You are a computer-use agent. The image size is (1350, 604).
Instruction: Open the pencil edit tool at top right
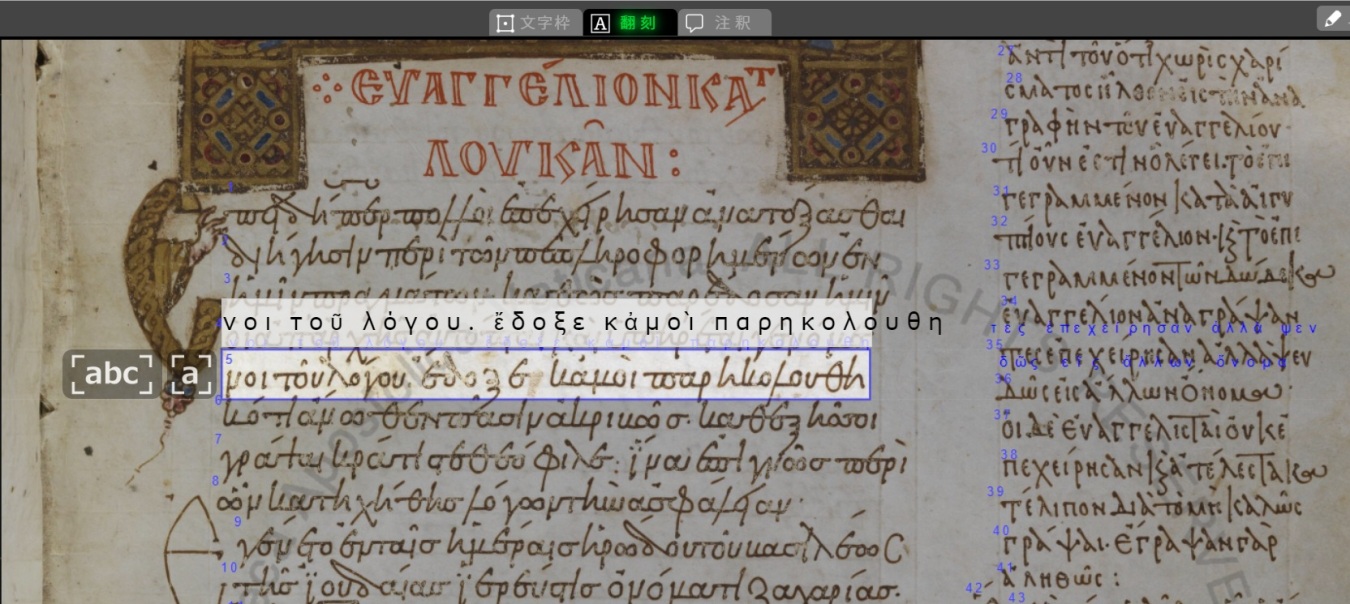coord(1333,17)
